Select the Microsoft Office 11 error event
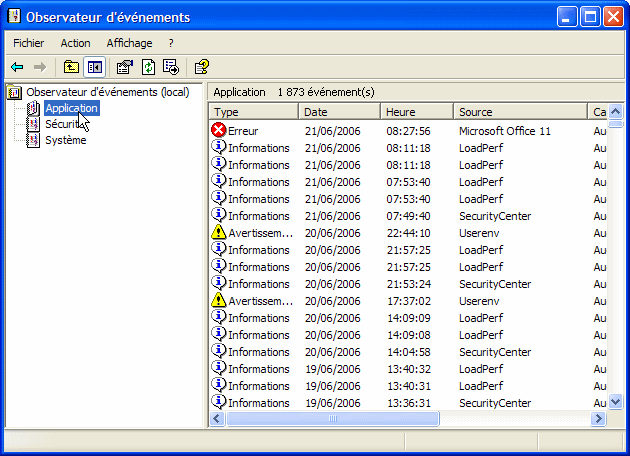630x456 pixels. coord(504,130)
